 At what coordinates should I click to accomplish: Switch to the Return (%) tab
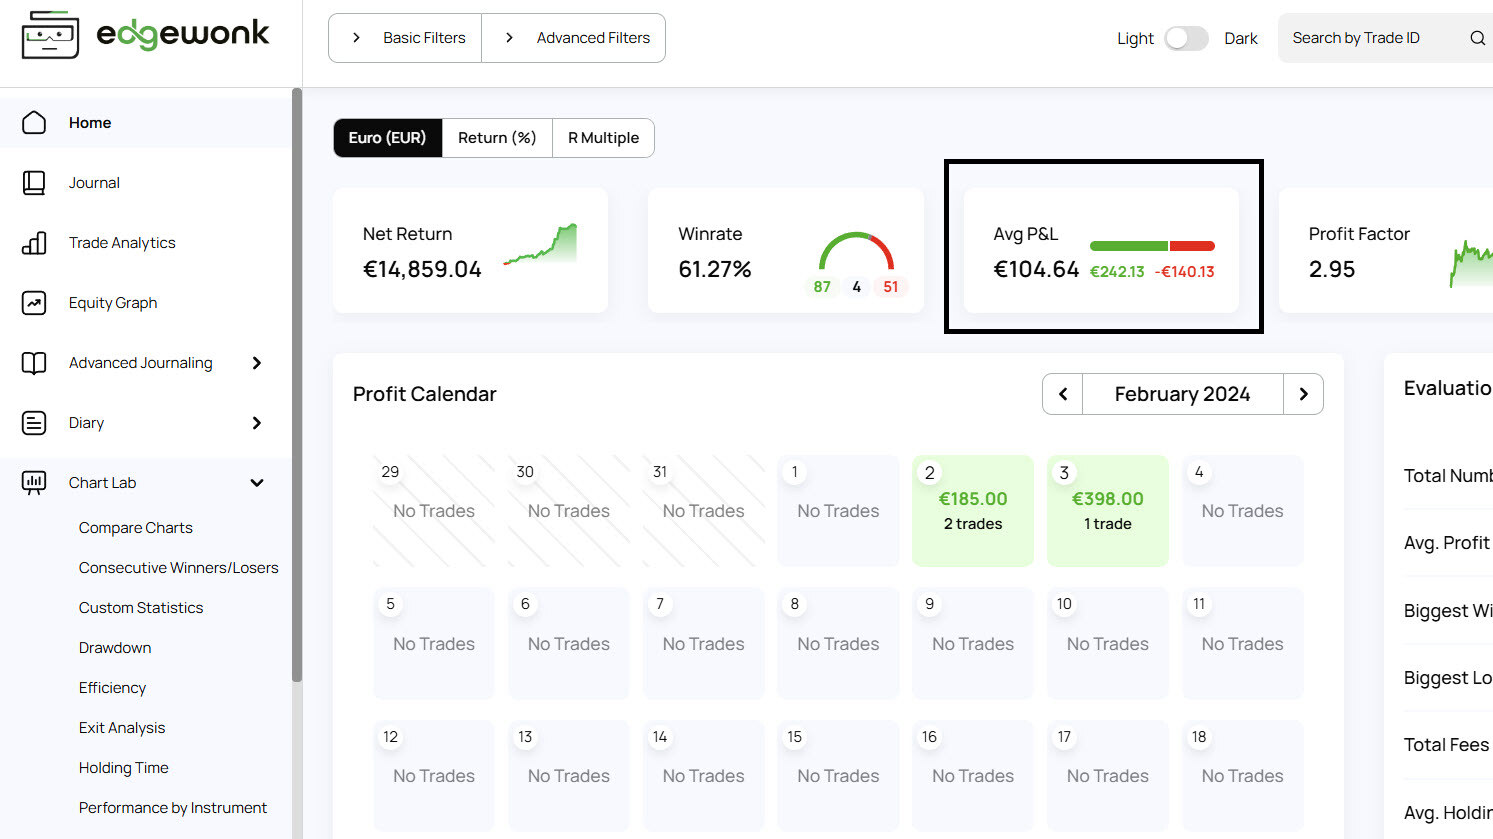click(x=496, y=138)
